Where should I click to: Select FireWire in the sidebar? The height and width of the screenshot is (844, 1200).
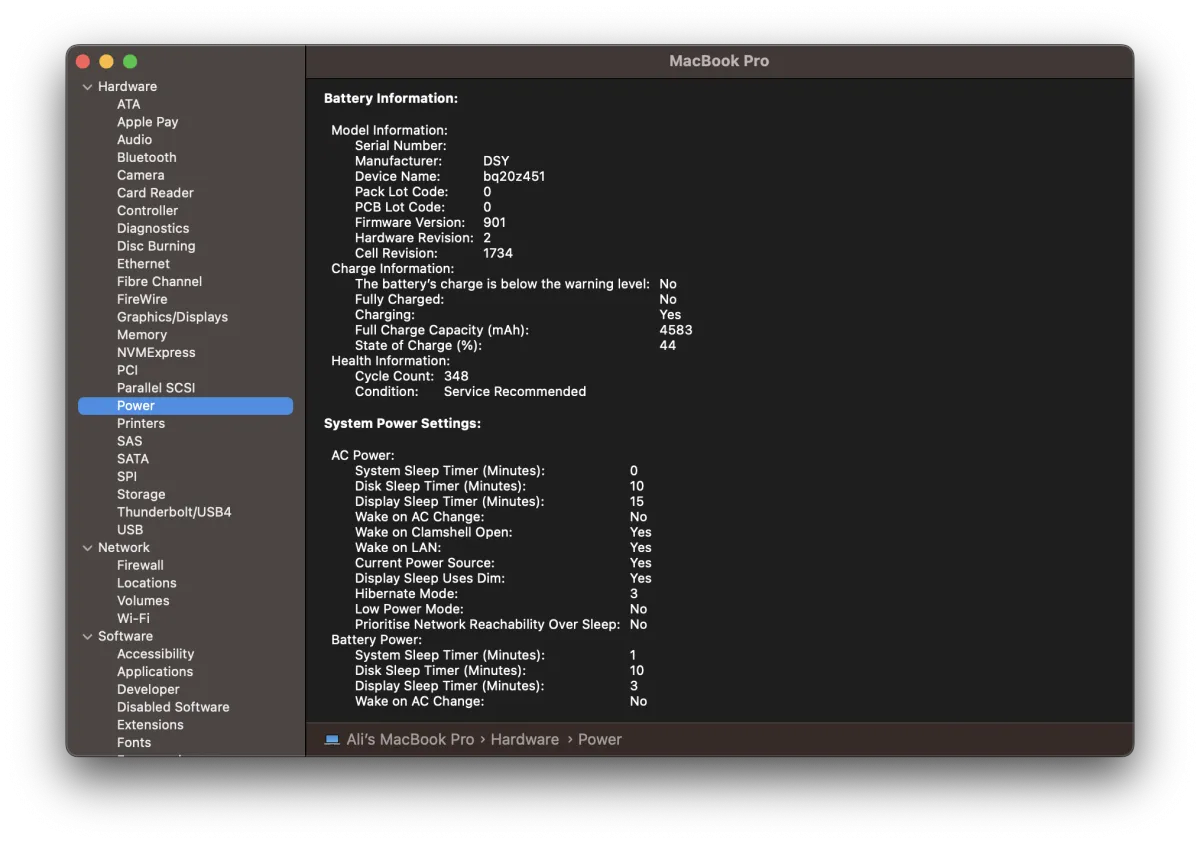(142, 300)
